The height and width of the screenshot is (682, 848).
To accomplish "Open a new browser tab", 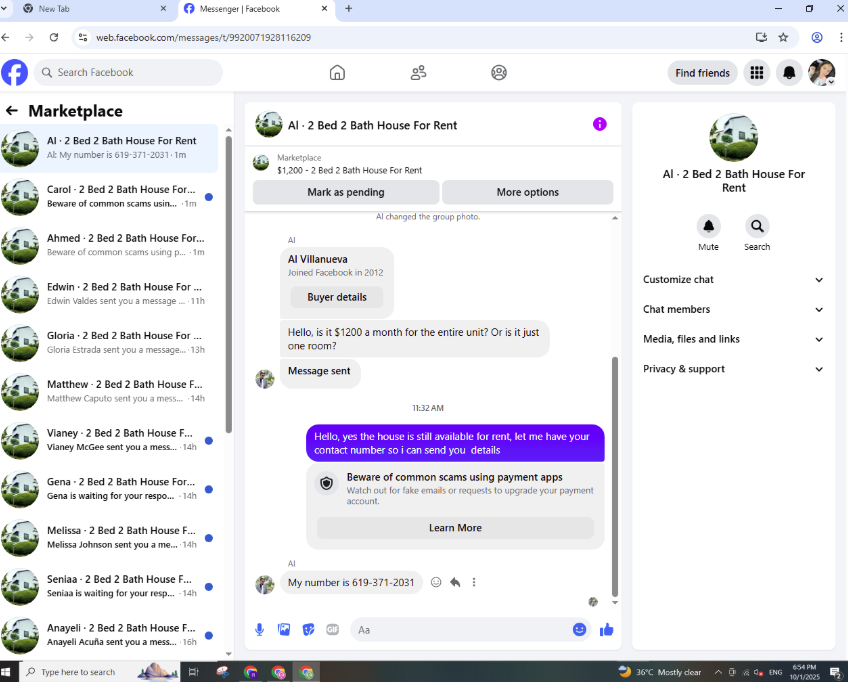I will [x=349, y=9].
